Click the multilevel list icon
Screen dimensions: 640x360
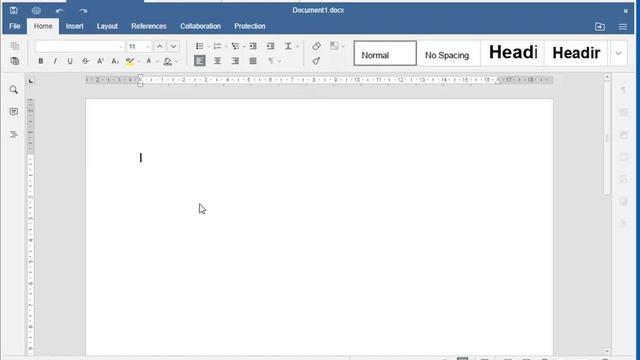point(235,46)
